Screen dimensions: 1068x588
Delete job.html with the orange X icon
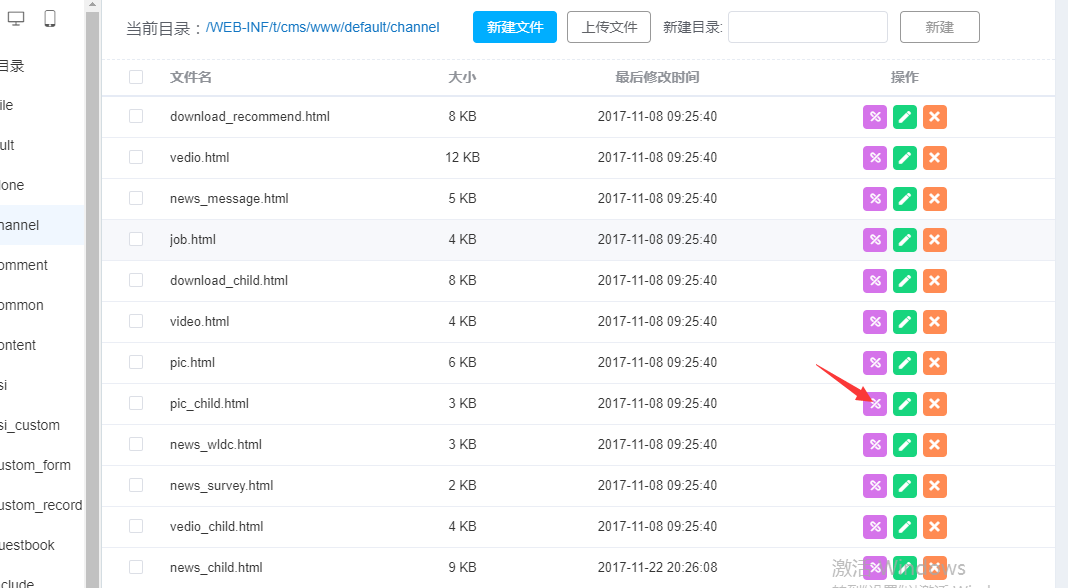tap(935, 240)
